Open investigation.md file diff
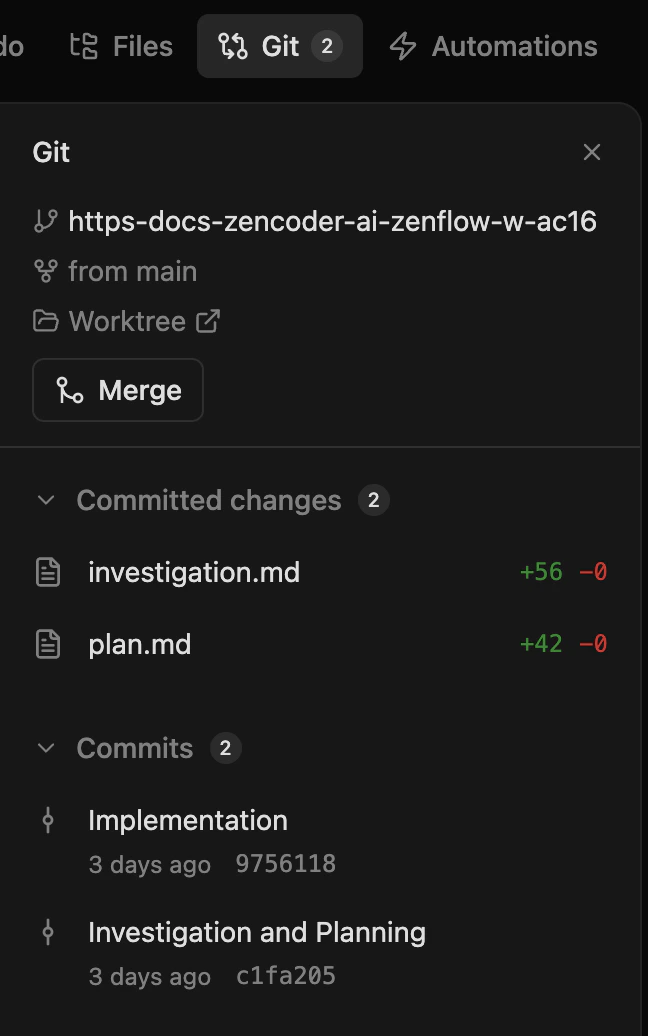648x1036 pixels. [320, 572]
